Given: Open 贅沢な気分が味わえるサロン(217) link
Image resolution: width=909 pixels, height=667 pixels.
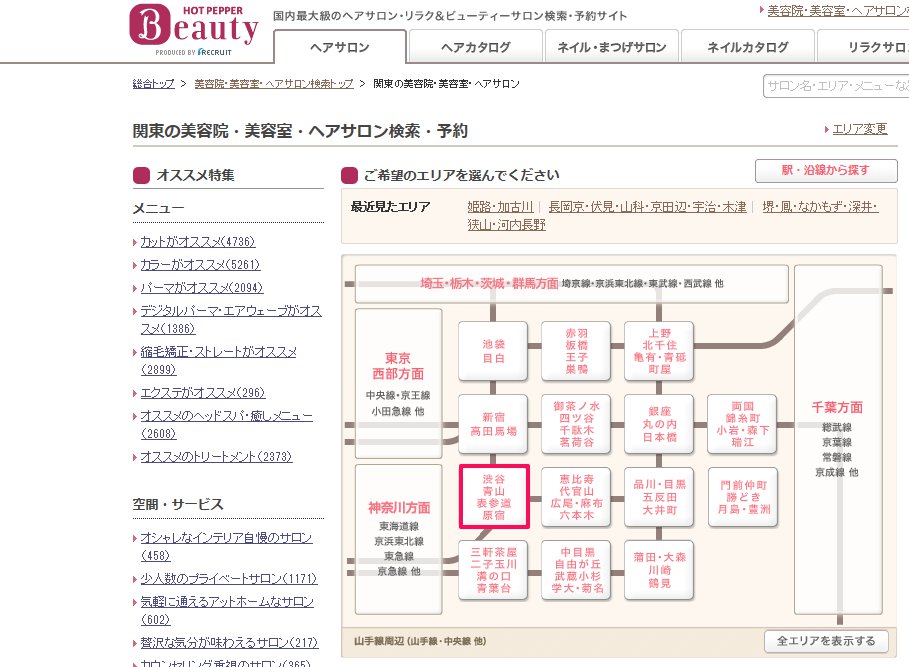Looking at the screenshot, I should 230,643.
